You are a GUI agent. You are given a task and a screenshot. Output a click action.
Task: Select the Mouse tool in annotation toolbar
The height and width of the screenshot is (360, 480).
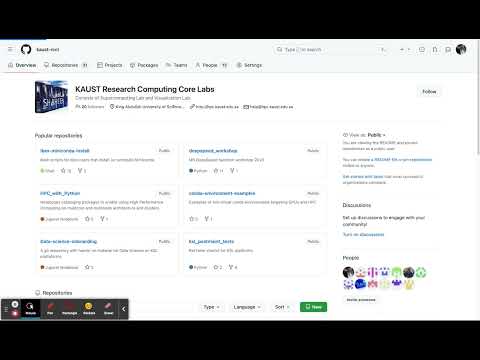coord(30,309)
